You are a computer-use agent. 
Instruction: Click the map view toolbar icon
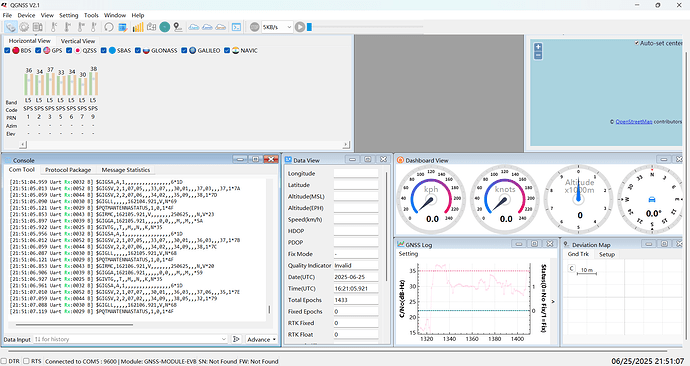tap(151, 27)
